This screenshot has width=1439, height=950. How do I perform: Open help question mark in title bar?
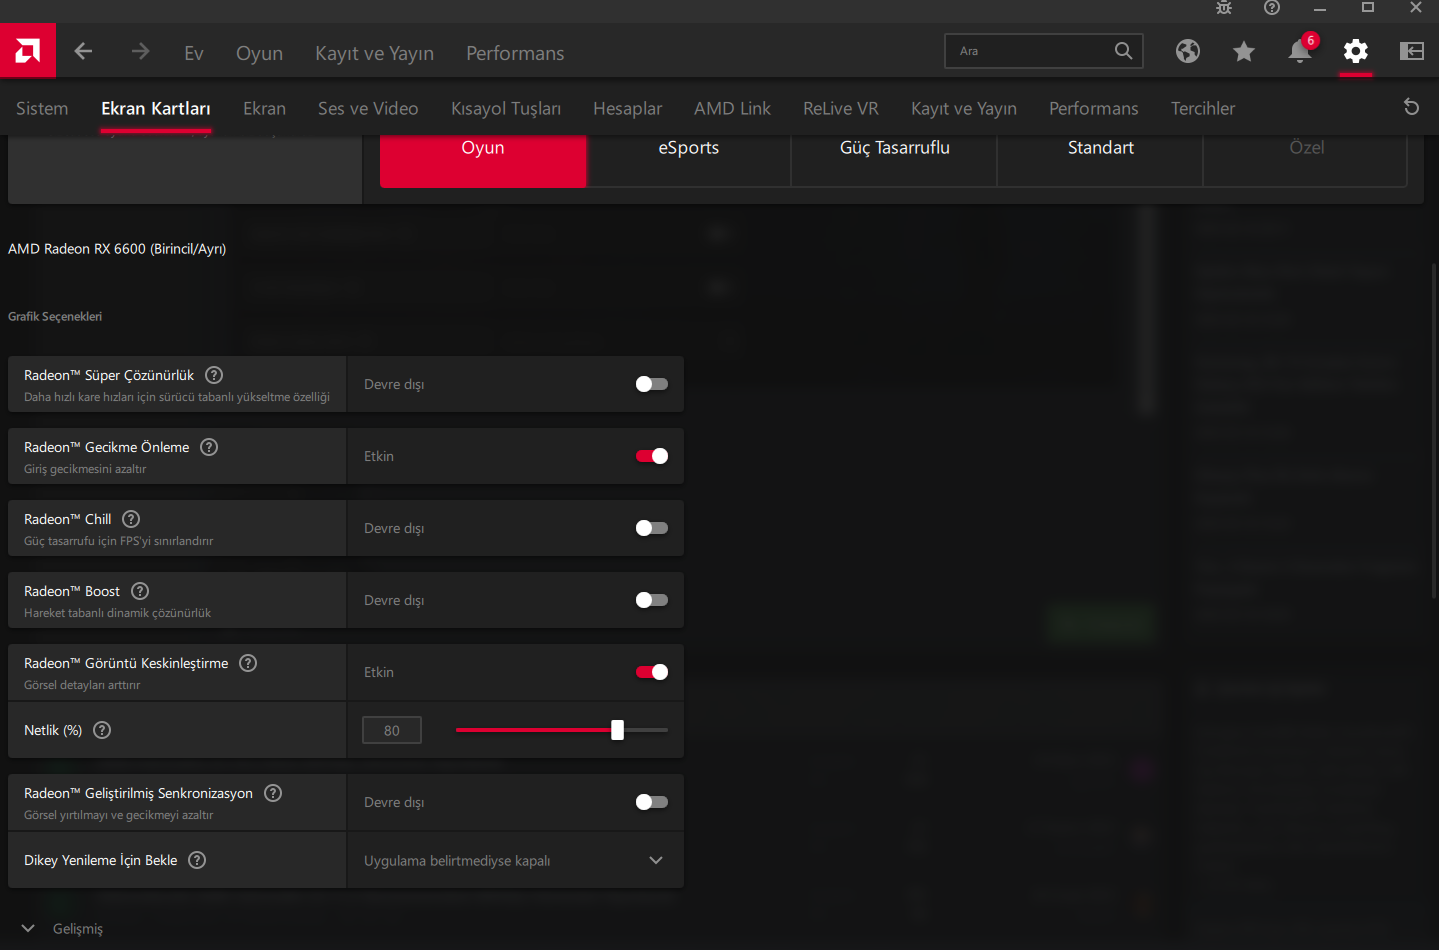[1272, 8]
